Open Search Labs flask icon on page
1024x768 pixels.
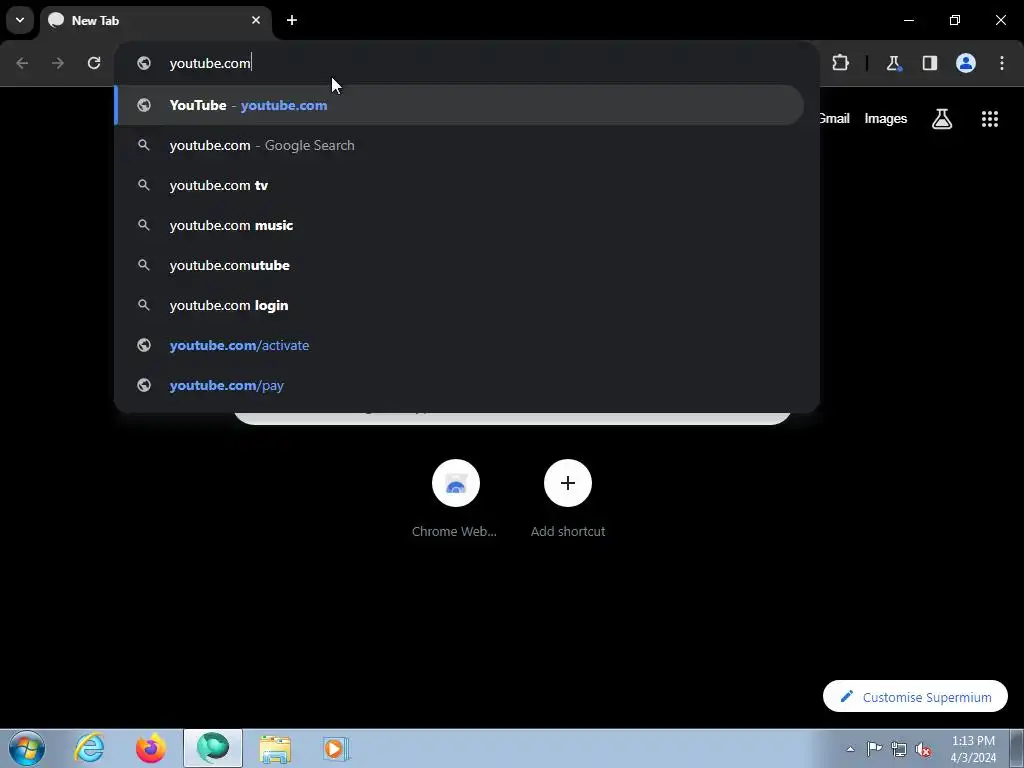pos(942,119)
